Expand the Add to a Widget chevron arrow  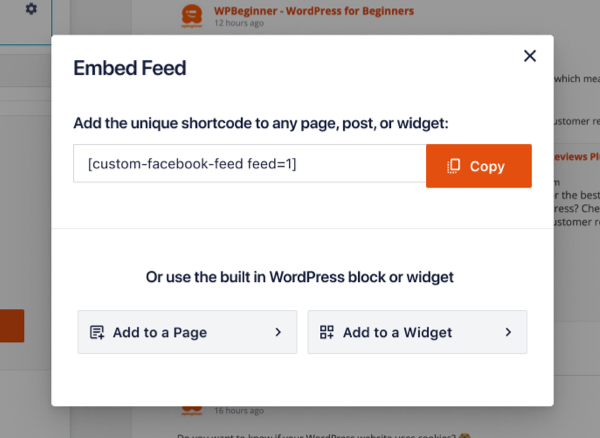pos(508,332)
